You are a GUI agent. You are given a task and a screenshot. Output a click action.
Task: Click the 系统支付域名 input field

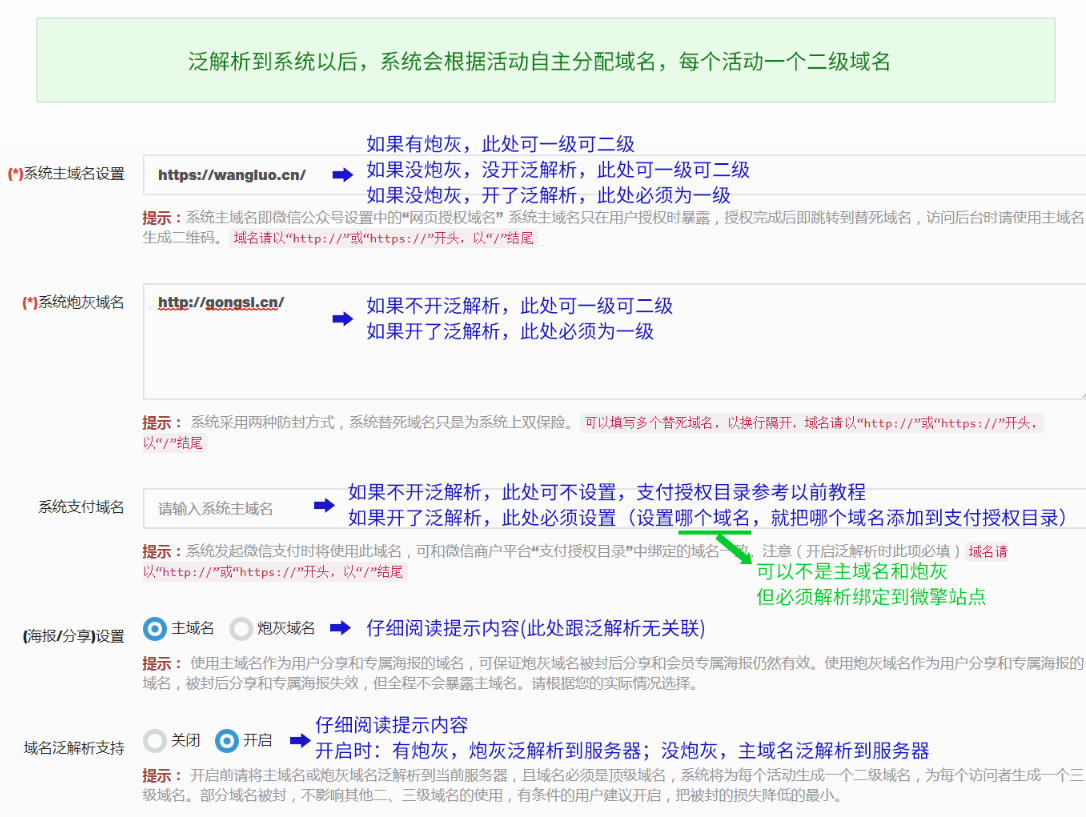(614, 508)
